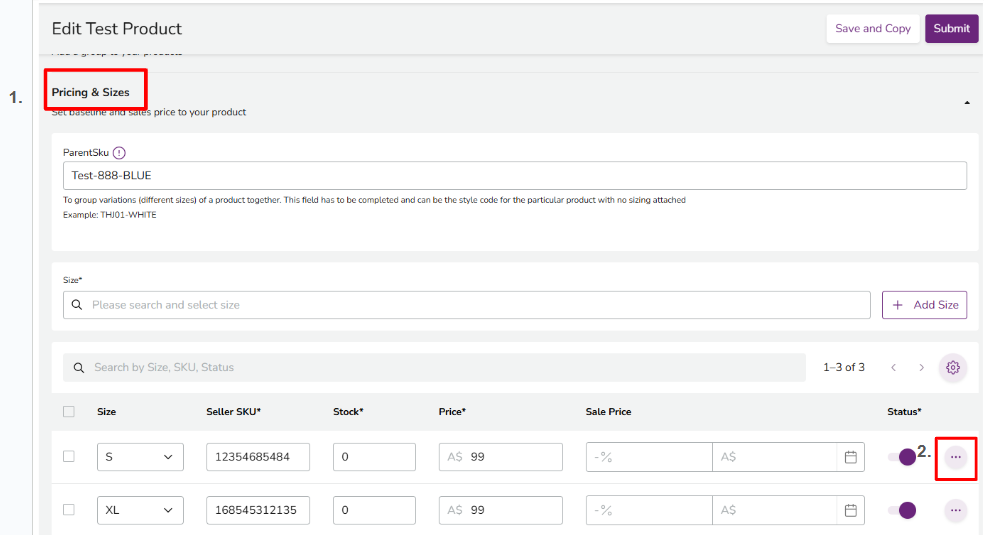Open table settings gear icon
984x535 pixels.
(953, 367)
